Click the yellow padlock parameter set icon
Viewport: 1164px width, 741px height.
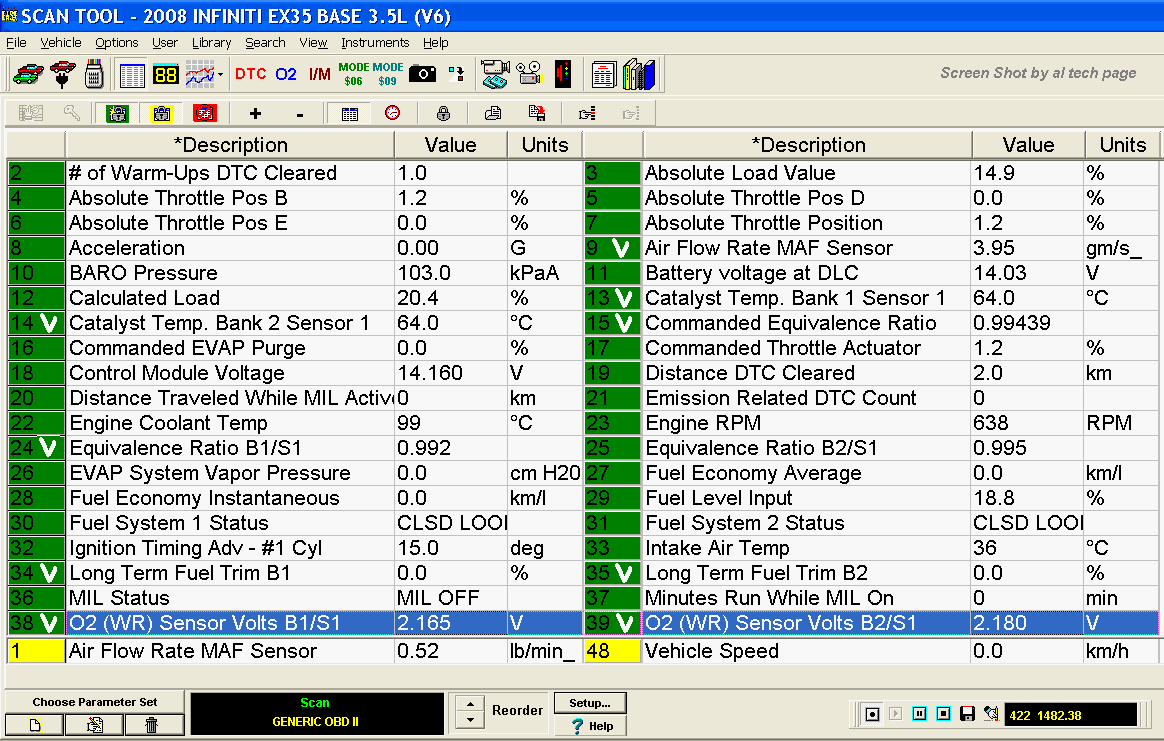click(x=161, y=114)
